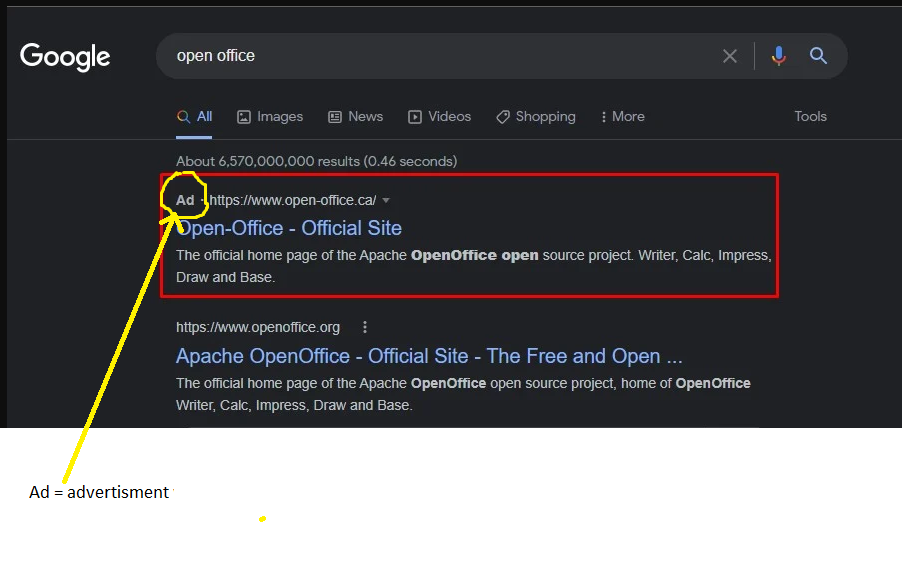Start voice search with microphone icon
This screenshot has width=902, height=570.
click(x=778, y=56)
